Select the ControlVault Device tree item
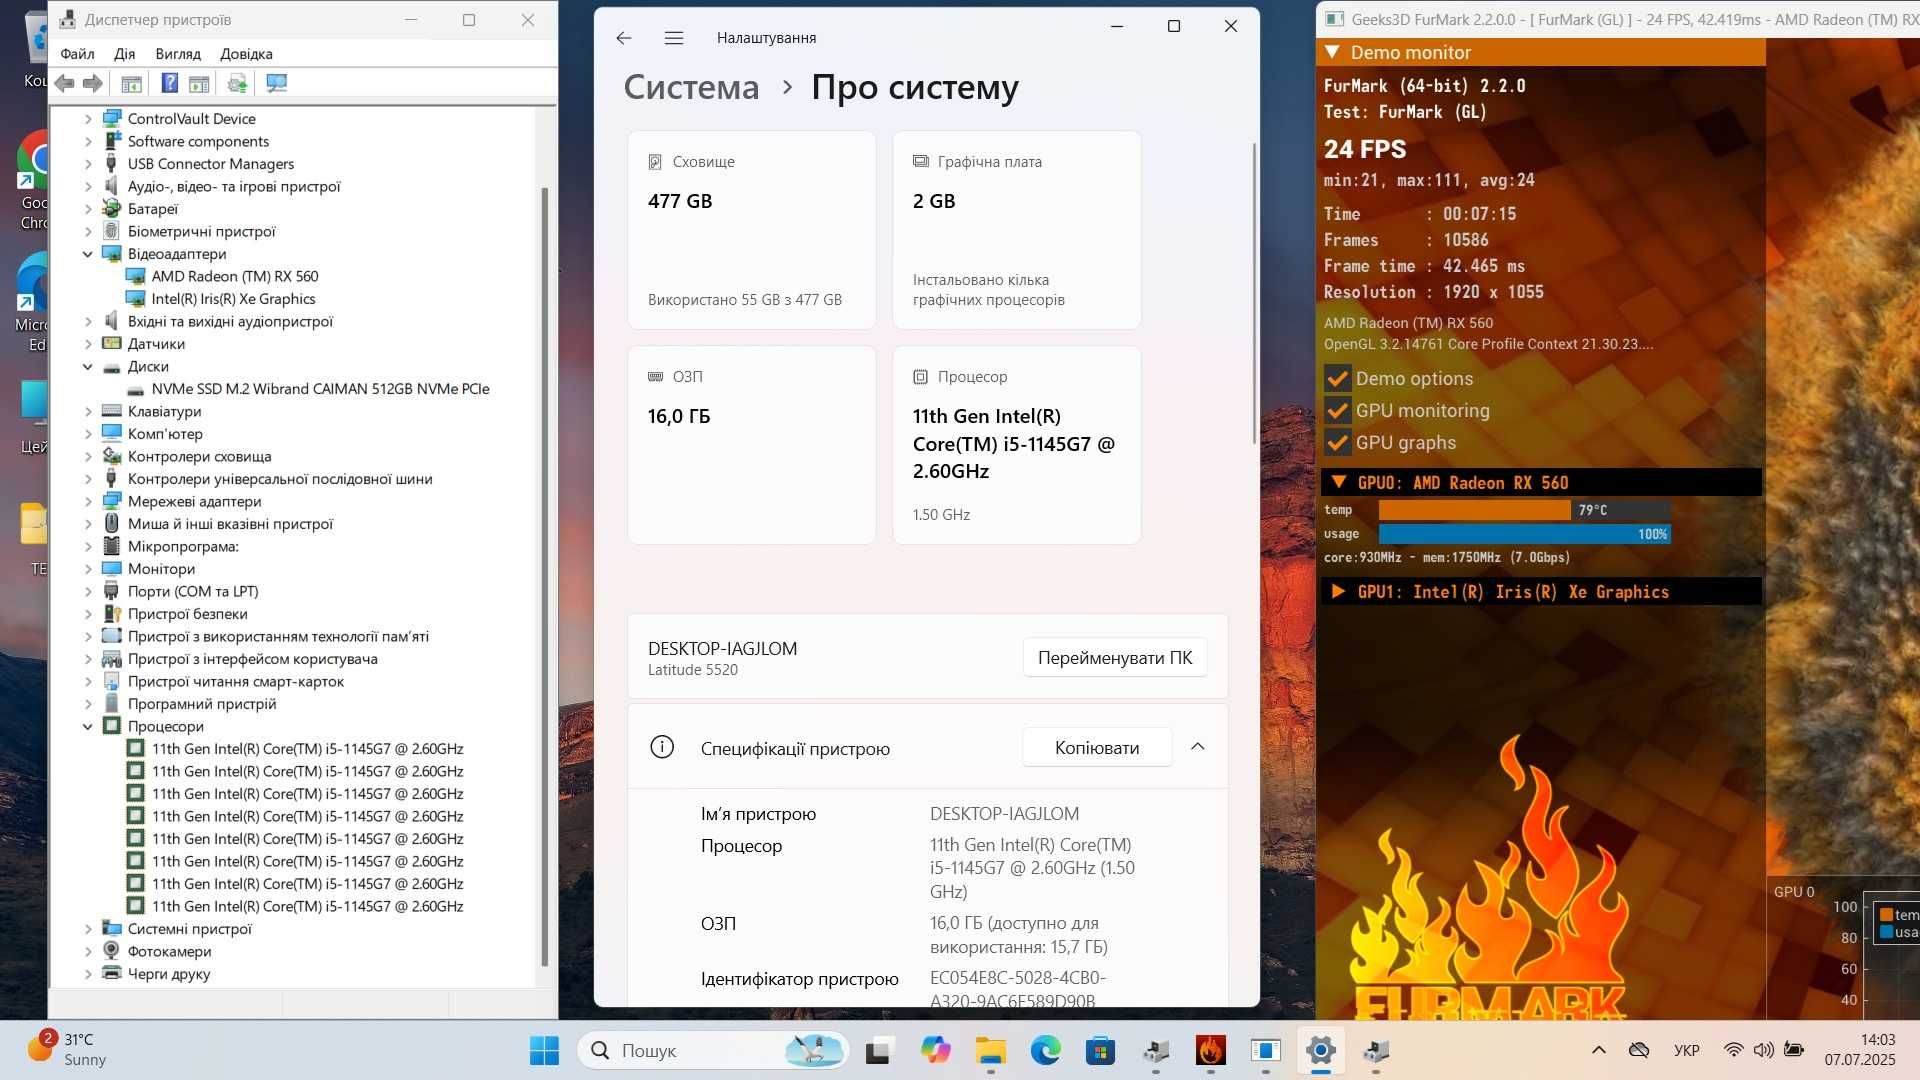This screenshot has height=1080, width=1920. 191,119
